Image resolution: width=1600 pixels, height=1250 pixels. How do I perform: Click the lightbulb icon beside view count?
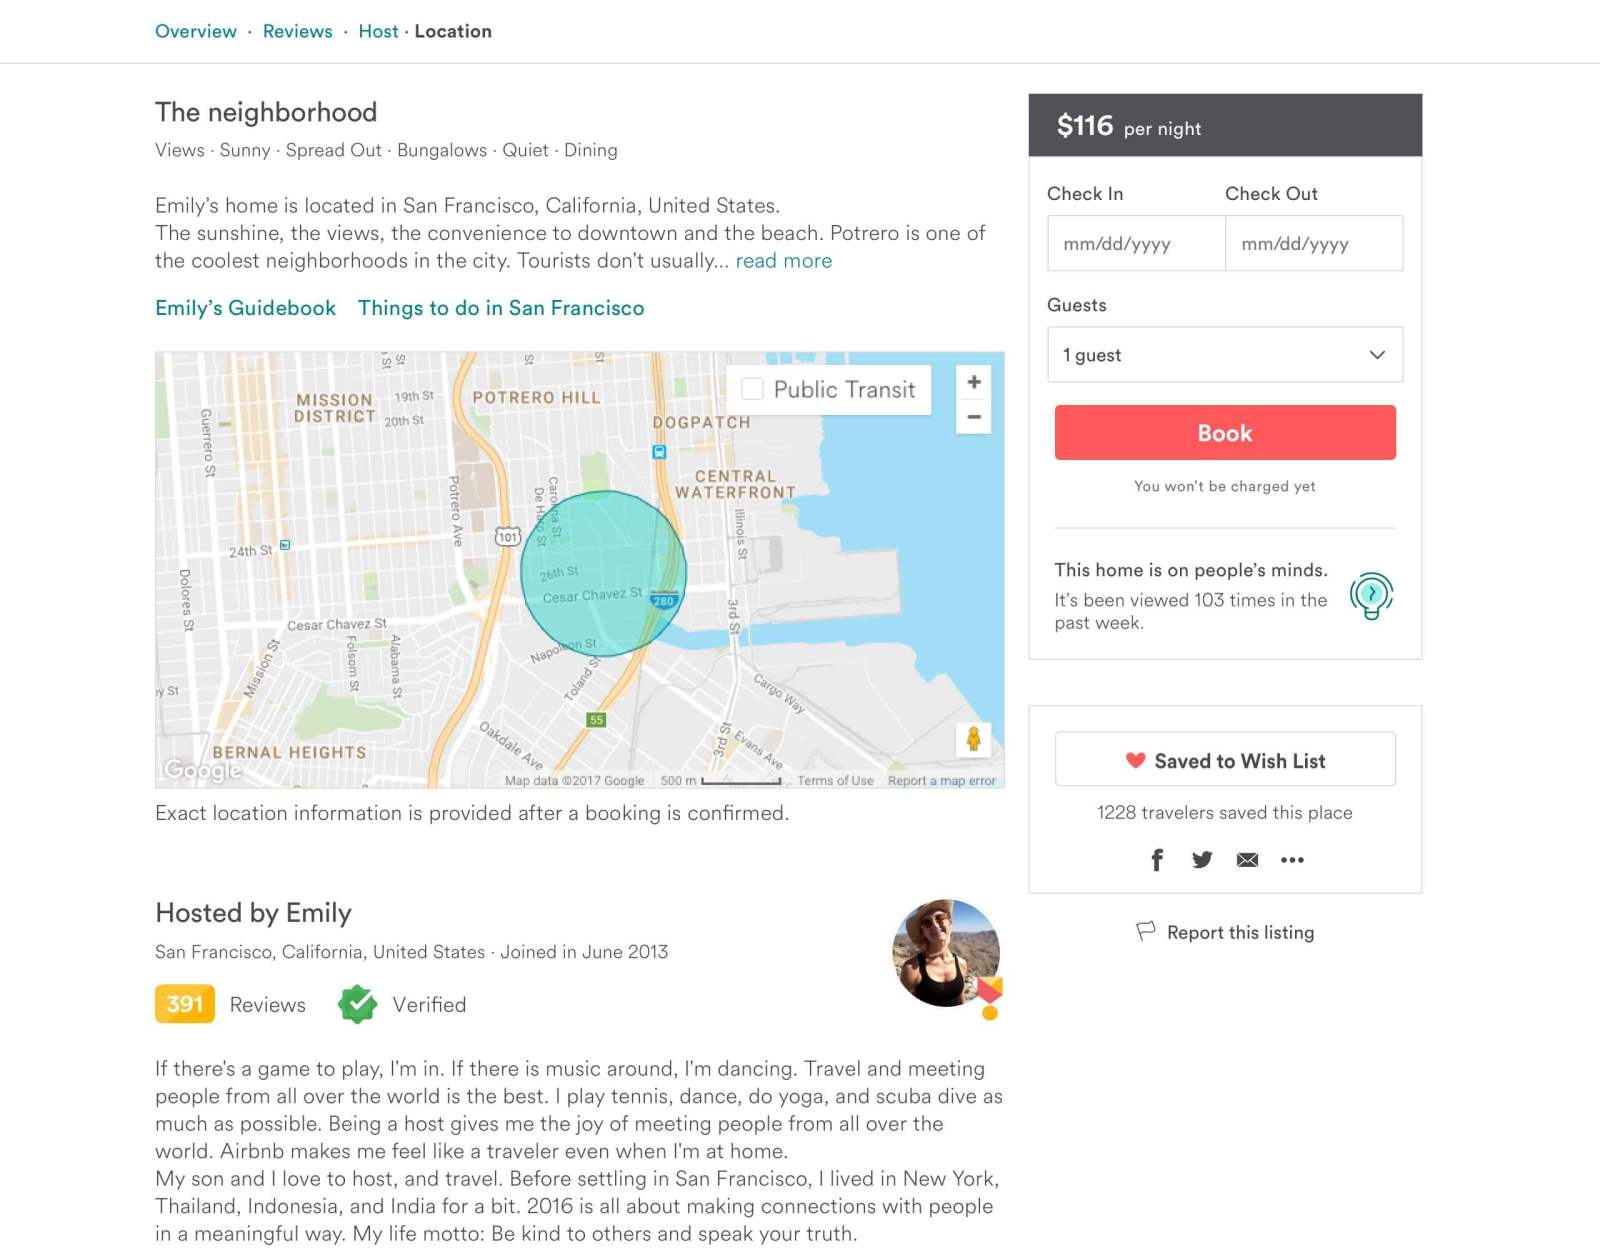point(1371,595)
